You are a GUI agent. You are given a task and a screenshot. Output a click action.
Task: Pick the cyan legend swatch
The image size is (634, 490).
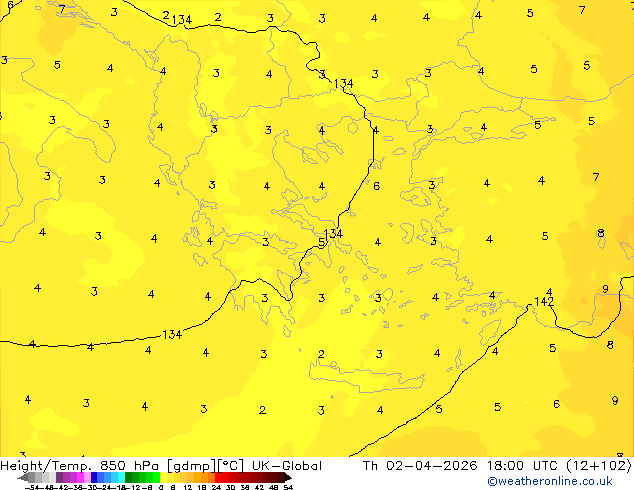click(121, 477)
